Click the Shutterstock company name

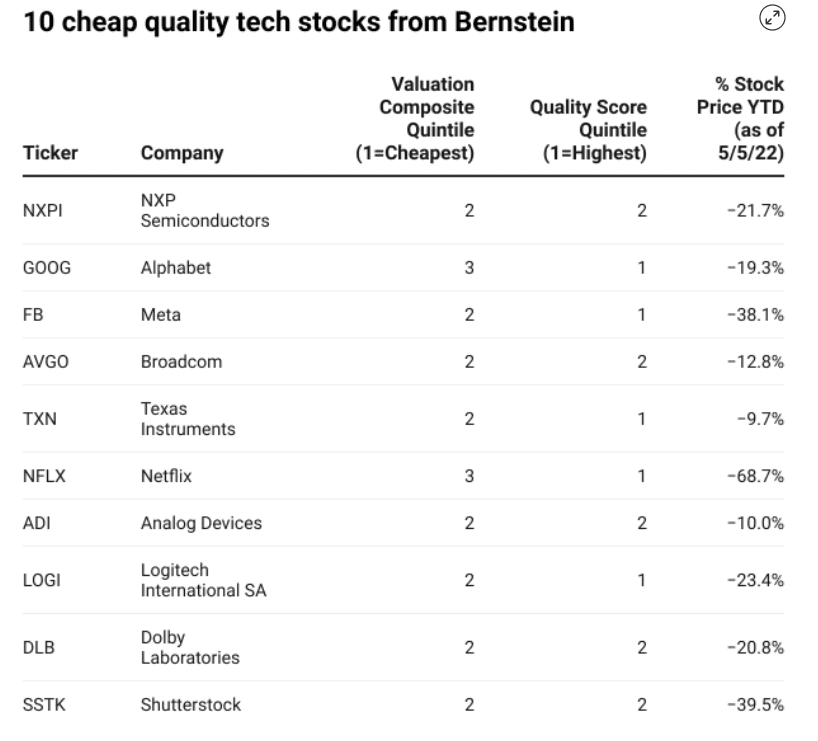(x=190, y=704)
